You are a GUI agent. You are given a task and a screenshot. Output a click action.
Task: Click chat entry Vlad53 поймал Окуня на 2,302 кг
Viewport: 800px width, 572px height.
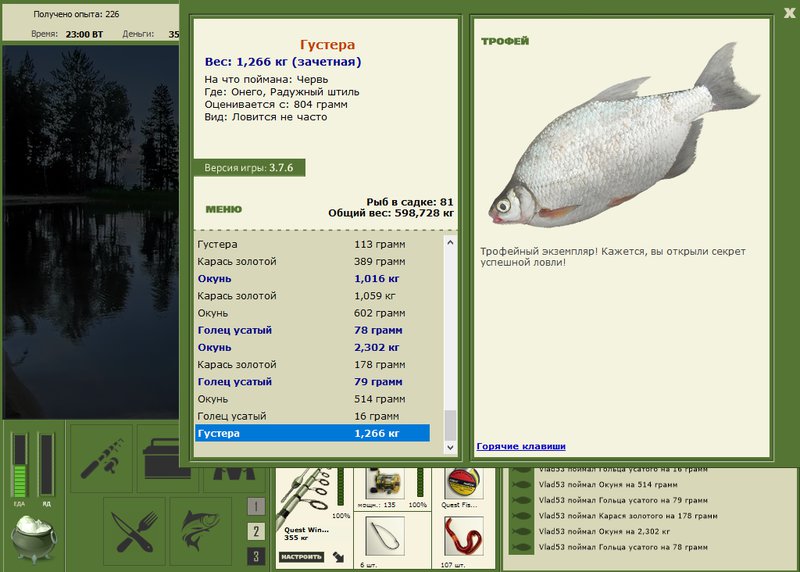[x=605, y=531]
